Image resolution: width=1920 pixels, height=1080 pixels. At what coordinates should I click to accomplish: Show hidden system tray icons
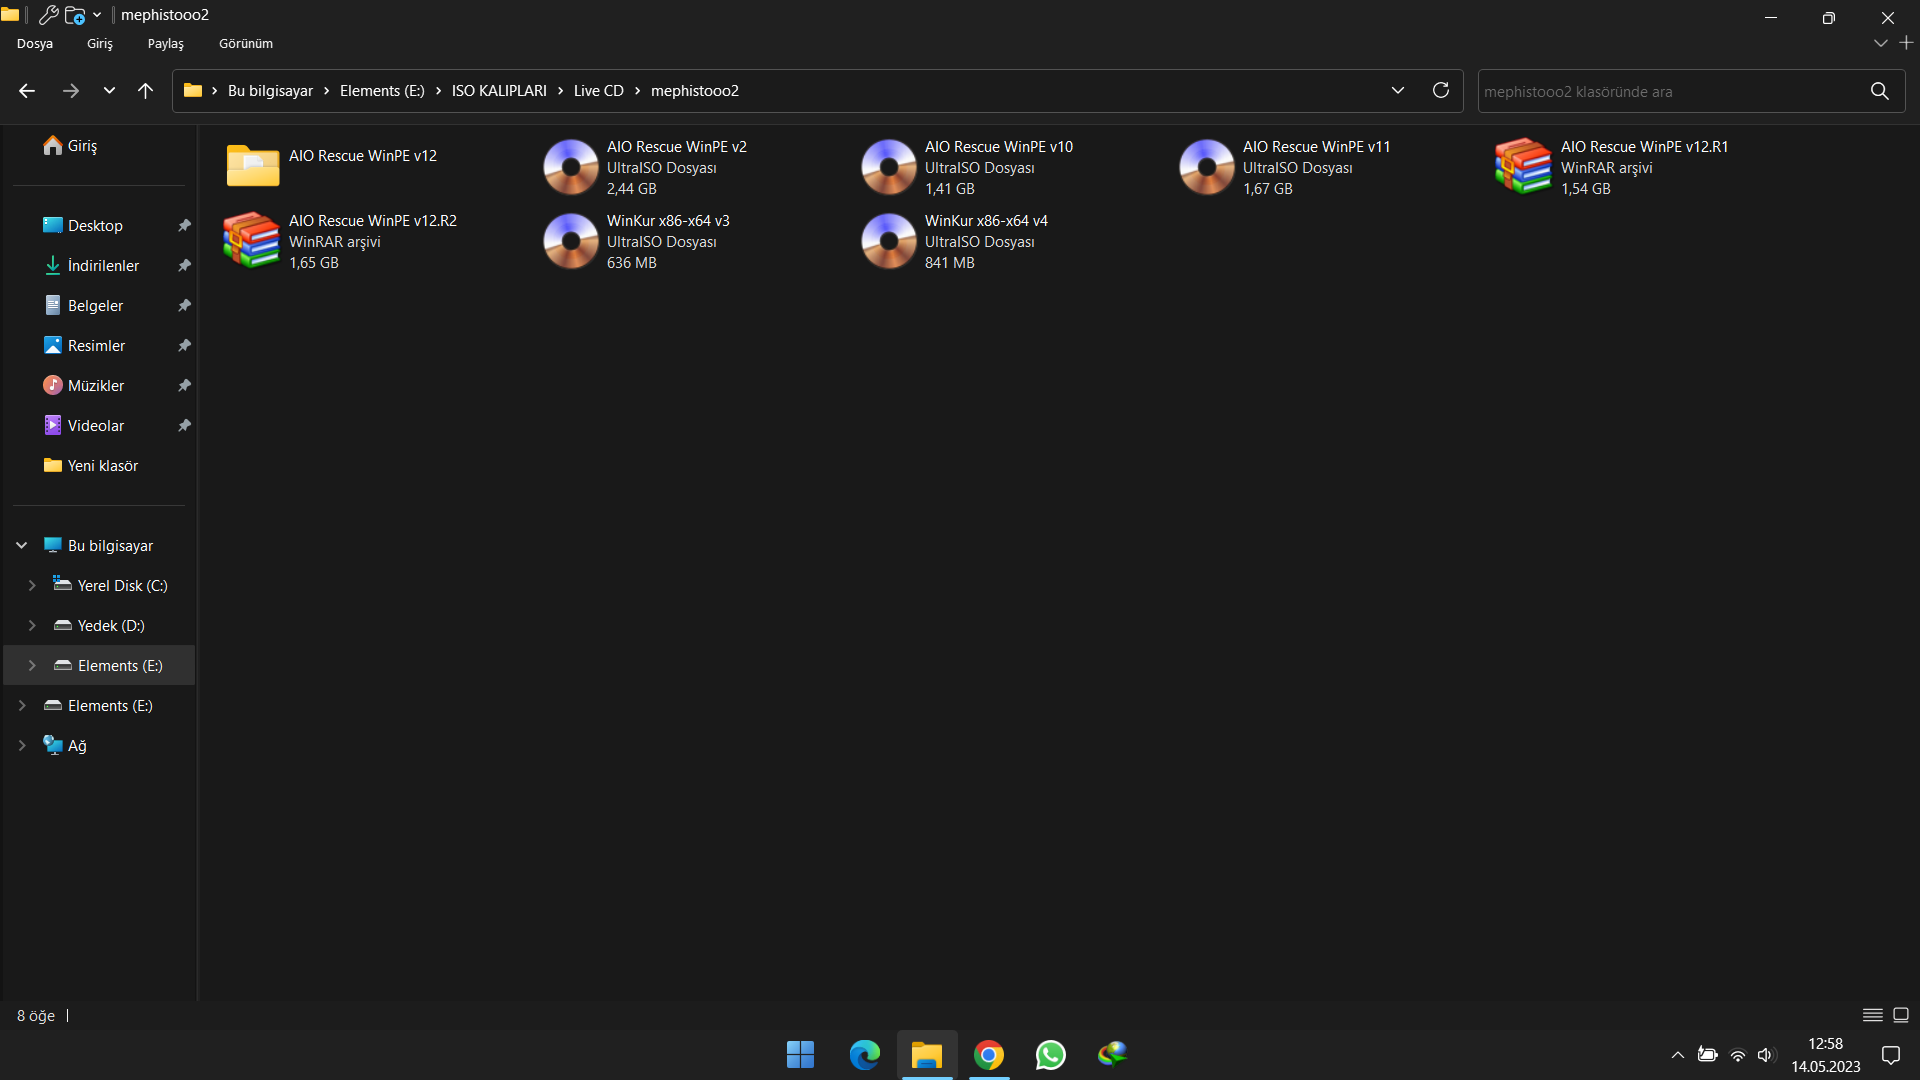click(1678, 1055)
